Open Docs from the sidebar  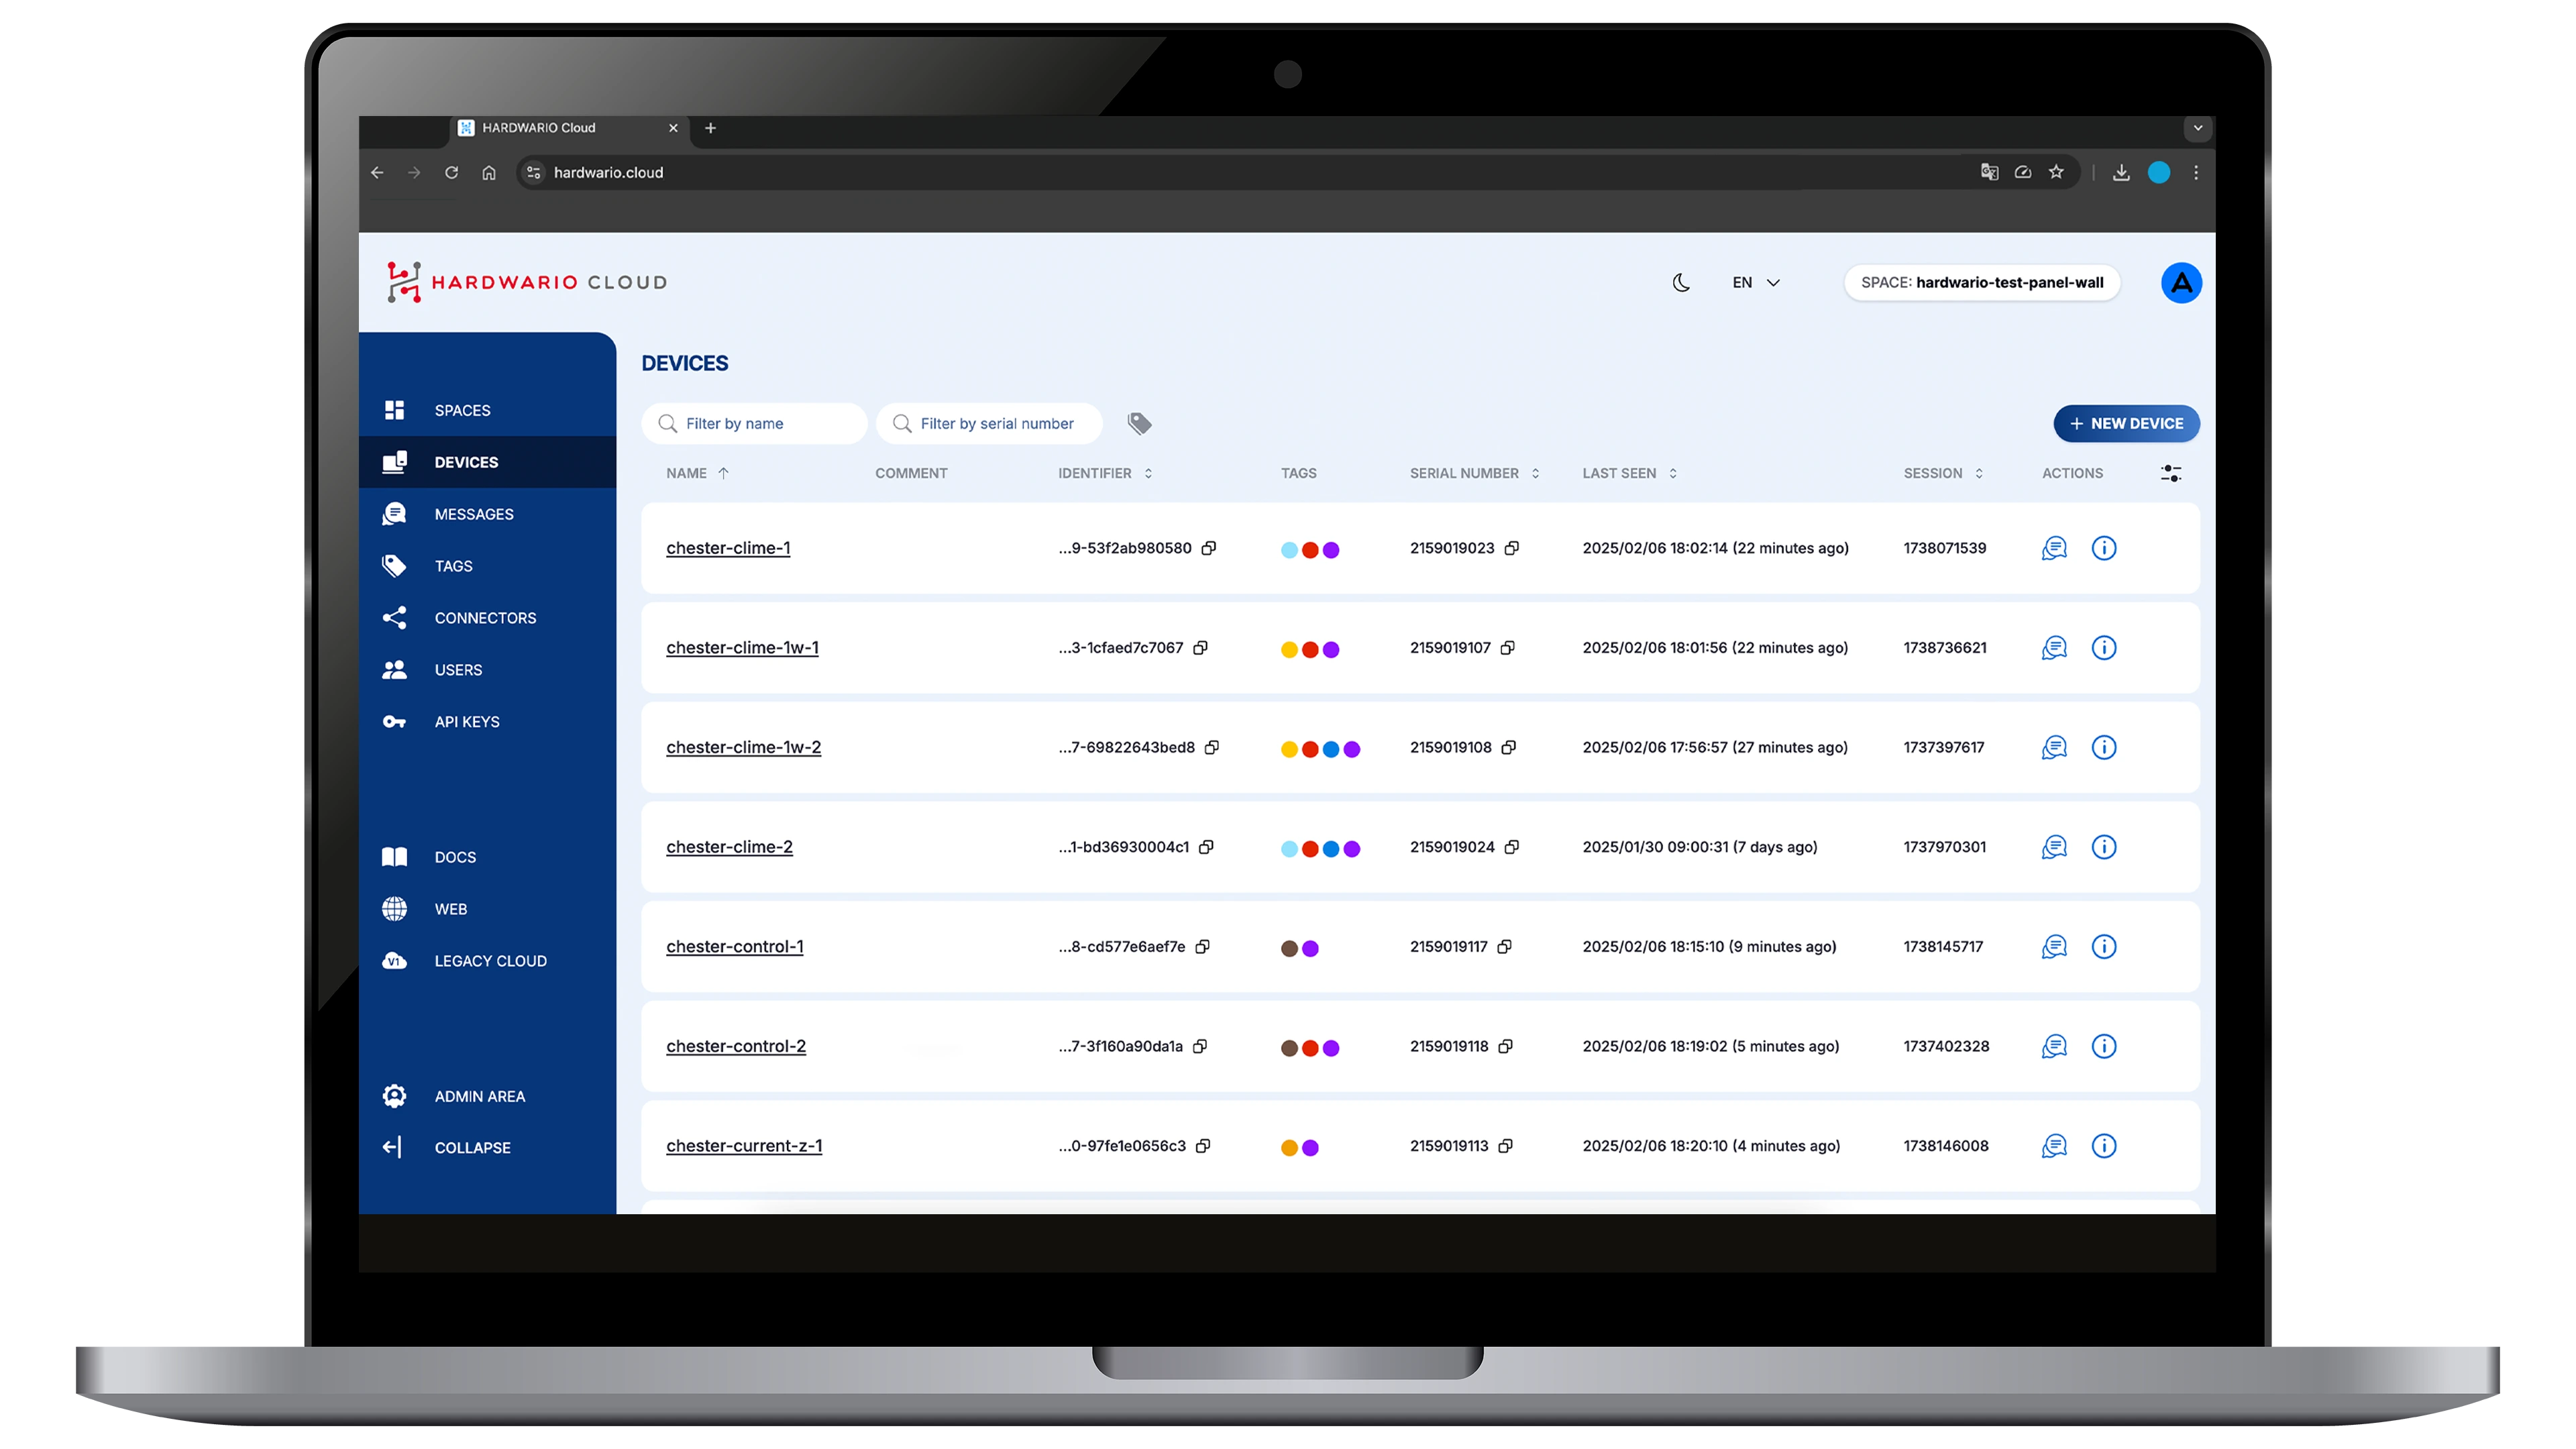tap(487, 857)
